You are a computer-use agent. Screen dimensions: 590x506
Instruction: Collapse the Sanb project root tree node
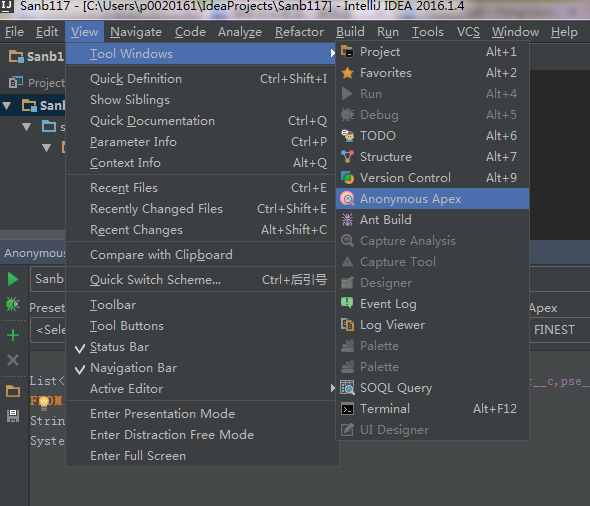pos(6,106)
